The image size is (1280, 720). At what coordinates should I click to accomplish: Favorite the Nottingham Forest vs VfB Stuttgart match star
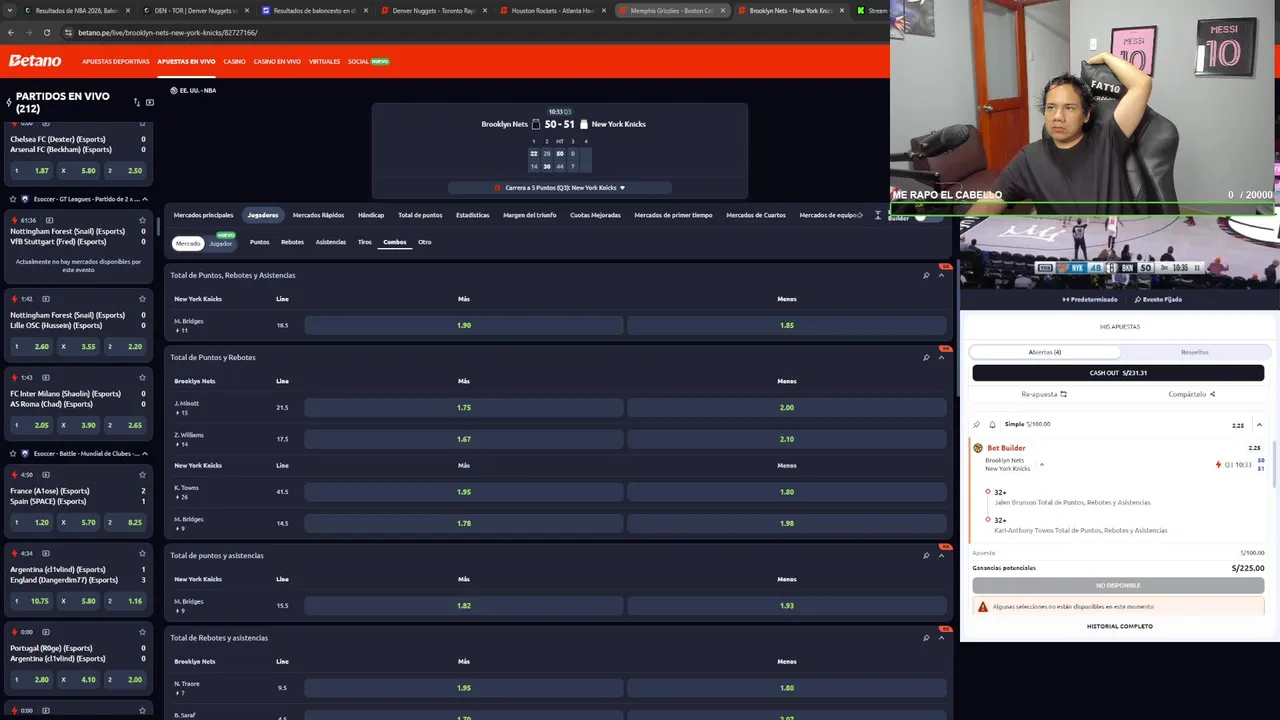[x=142, y=220]
